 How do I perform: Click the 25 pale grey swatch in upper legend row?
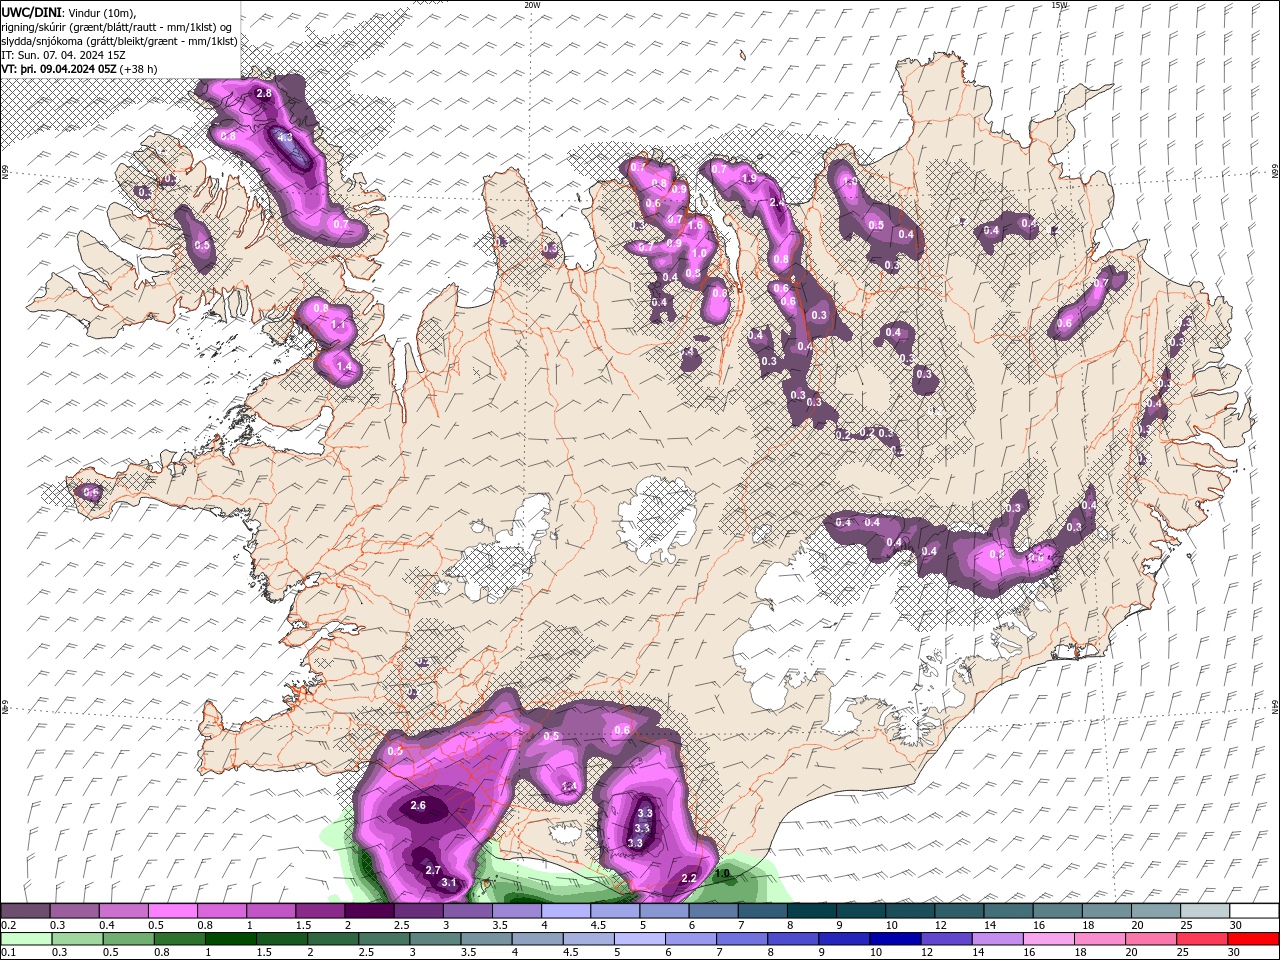click(1205, 911)
